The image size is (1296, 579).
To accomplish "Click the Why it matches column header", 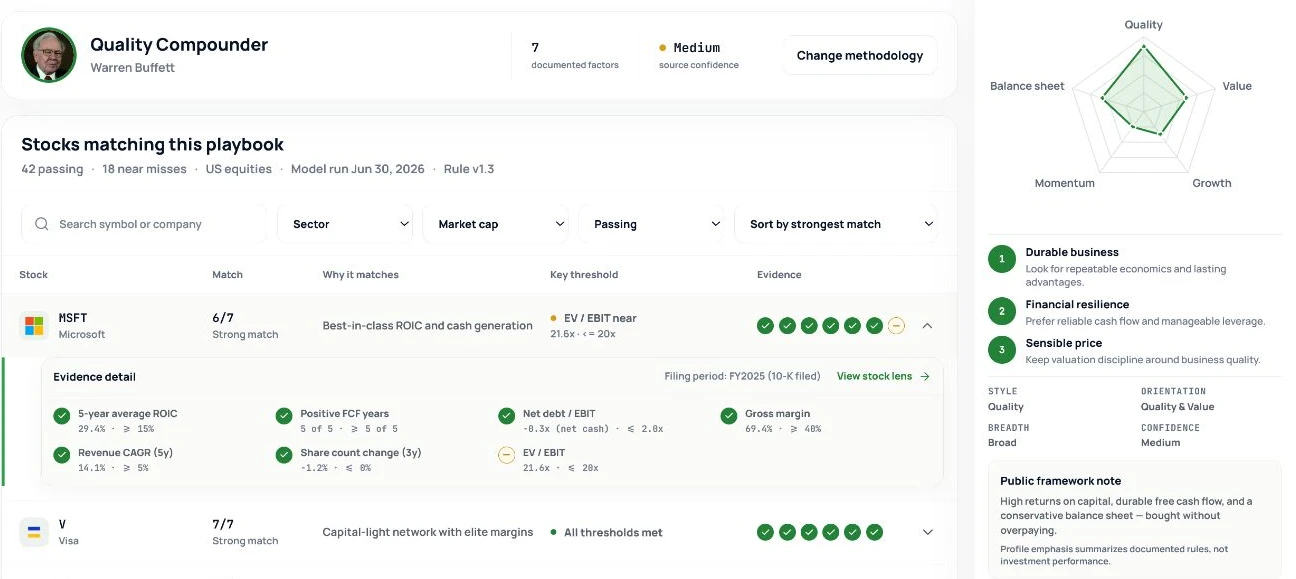I will point(360,274).
